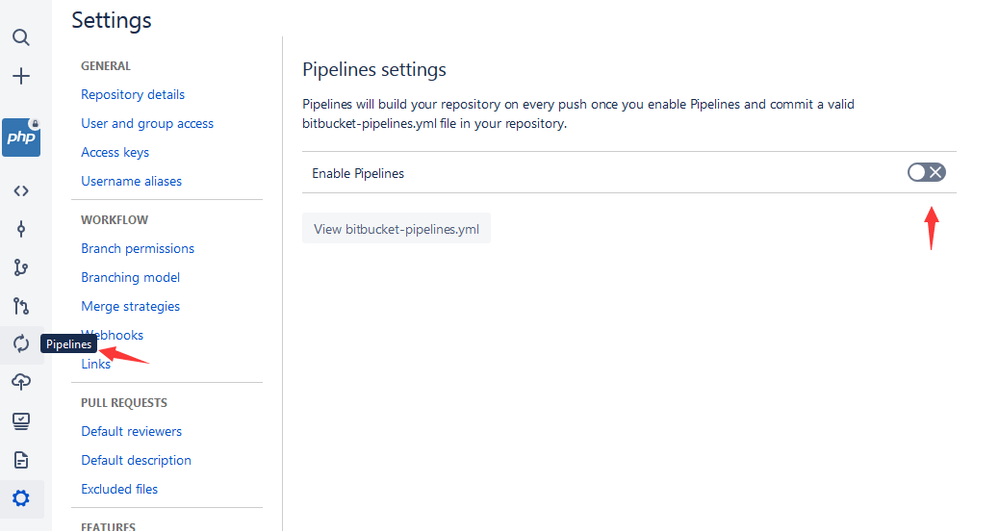Click the WORKFLOW section label

115,220
